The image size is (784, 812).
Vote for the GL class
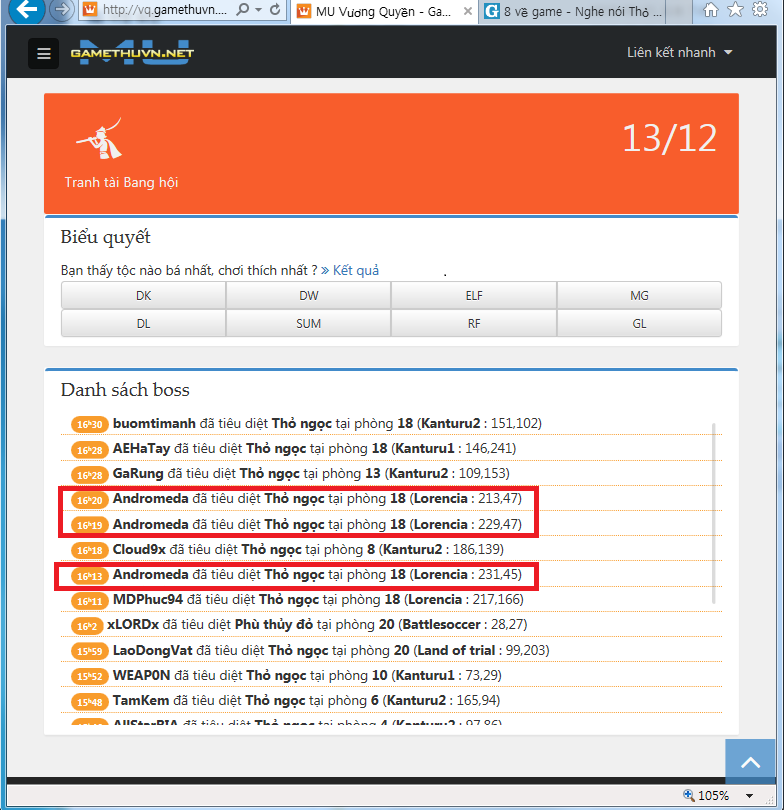point(639,324)
